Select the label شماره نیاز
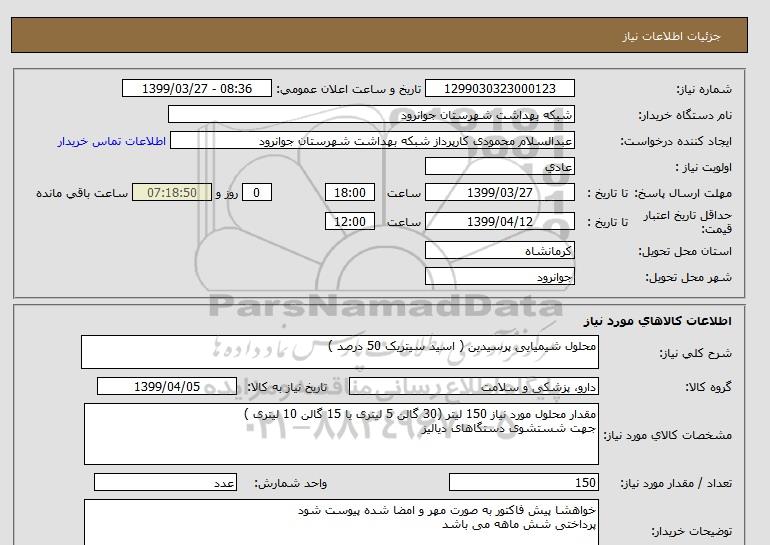 [704, 89]
